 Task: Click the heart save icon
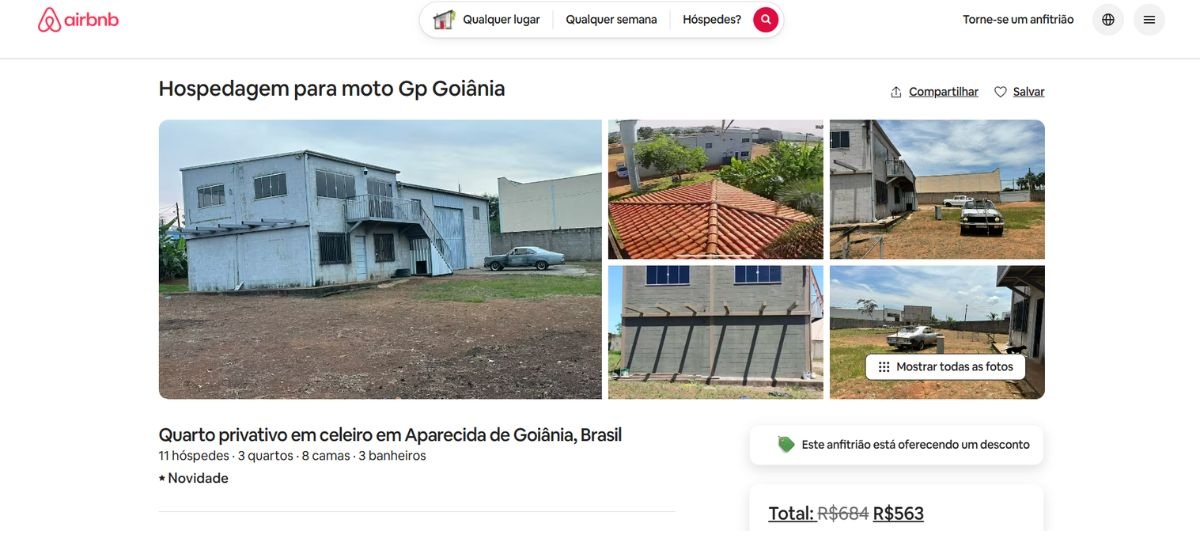(1000, 92)
